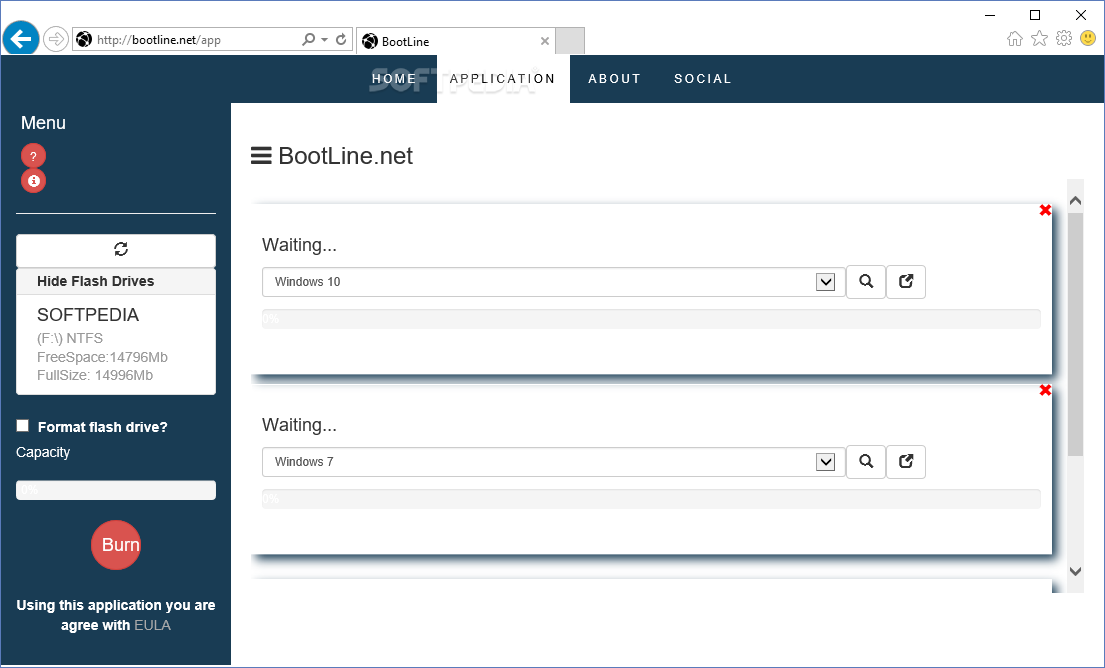
Task: Toggle the hamburger menu next to BootLine.net
Action: [261, 156]
